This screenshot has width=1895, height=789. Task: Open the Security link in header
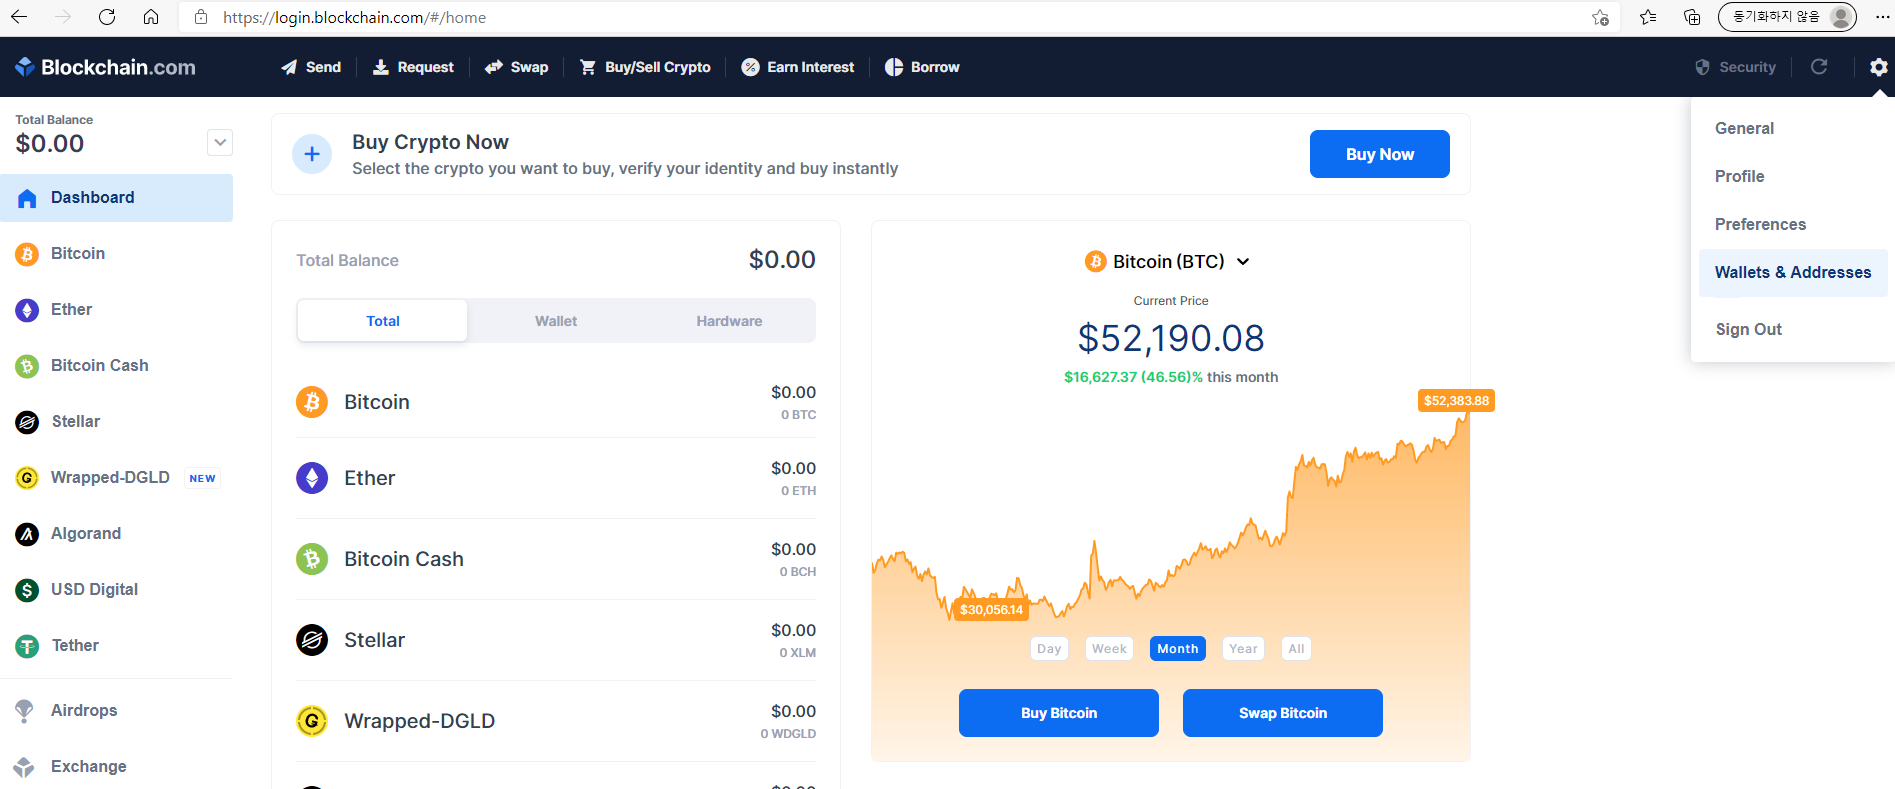point(1735,67)
